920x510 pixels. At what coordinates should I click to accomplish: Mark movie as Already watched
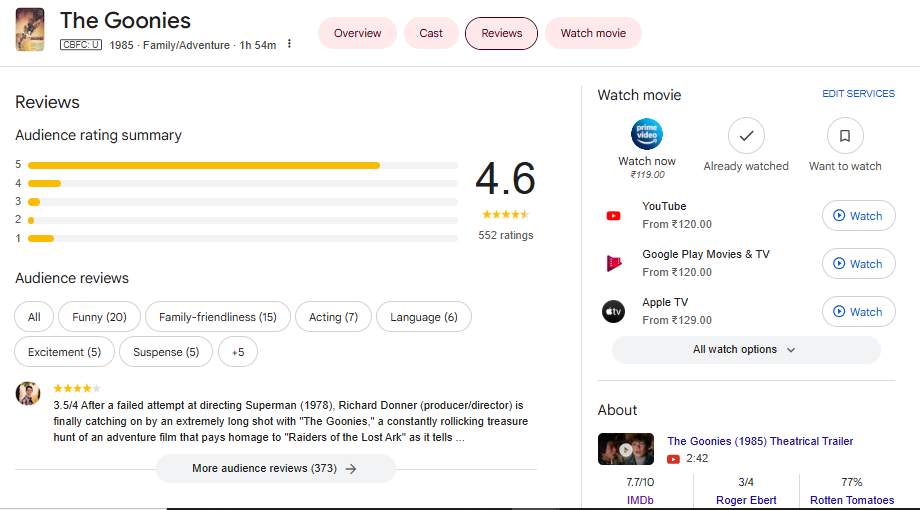[x=746, y=135]
